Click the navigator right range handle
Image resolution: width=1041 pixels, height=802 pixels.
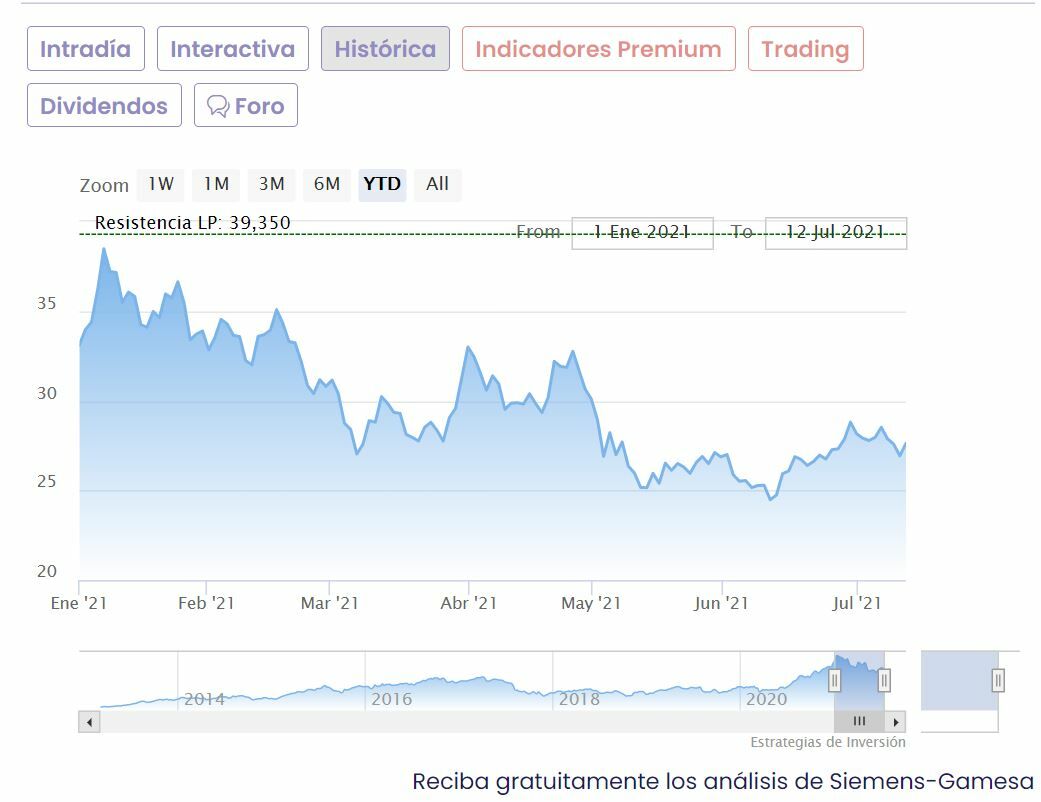(884, 680)
